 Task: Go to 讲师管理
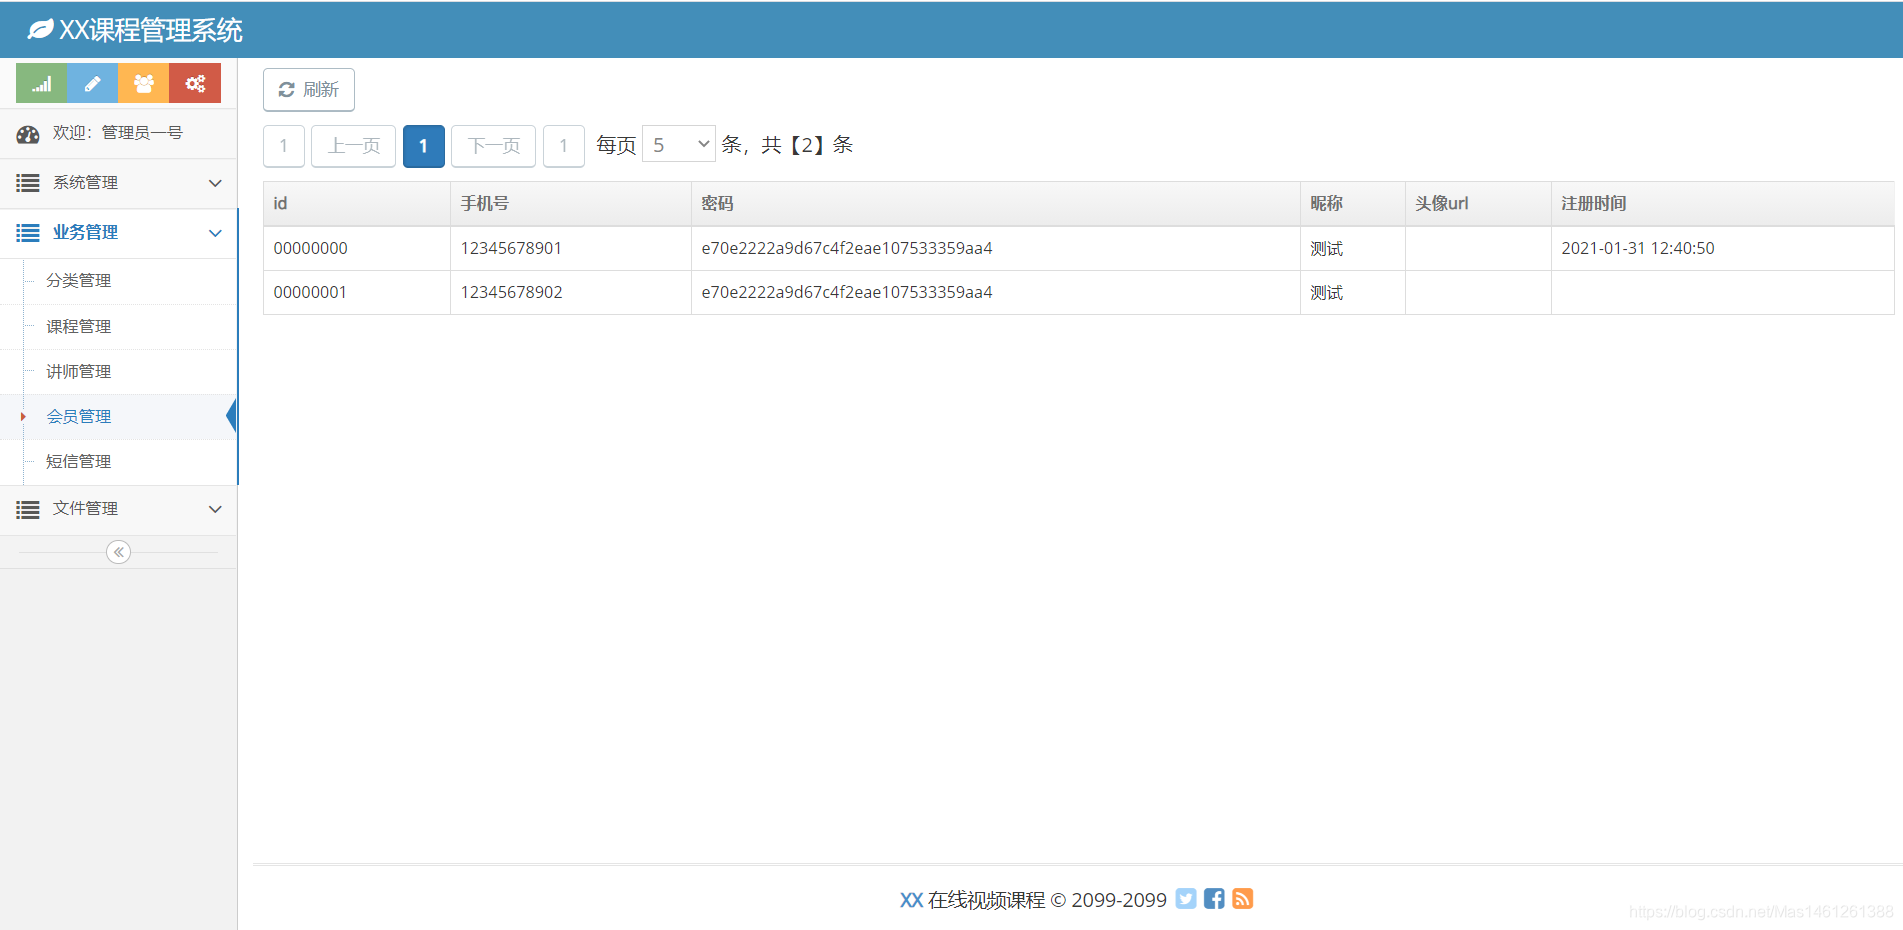point(79,372)
